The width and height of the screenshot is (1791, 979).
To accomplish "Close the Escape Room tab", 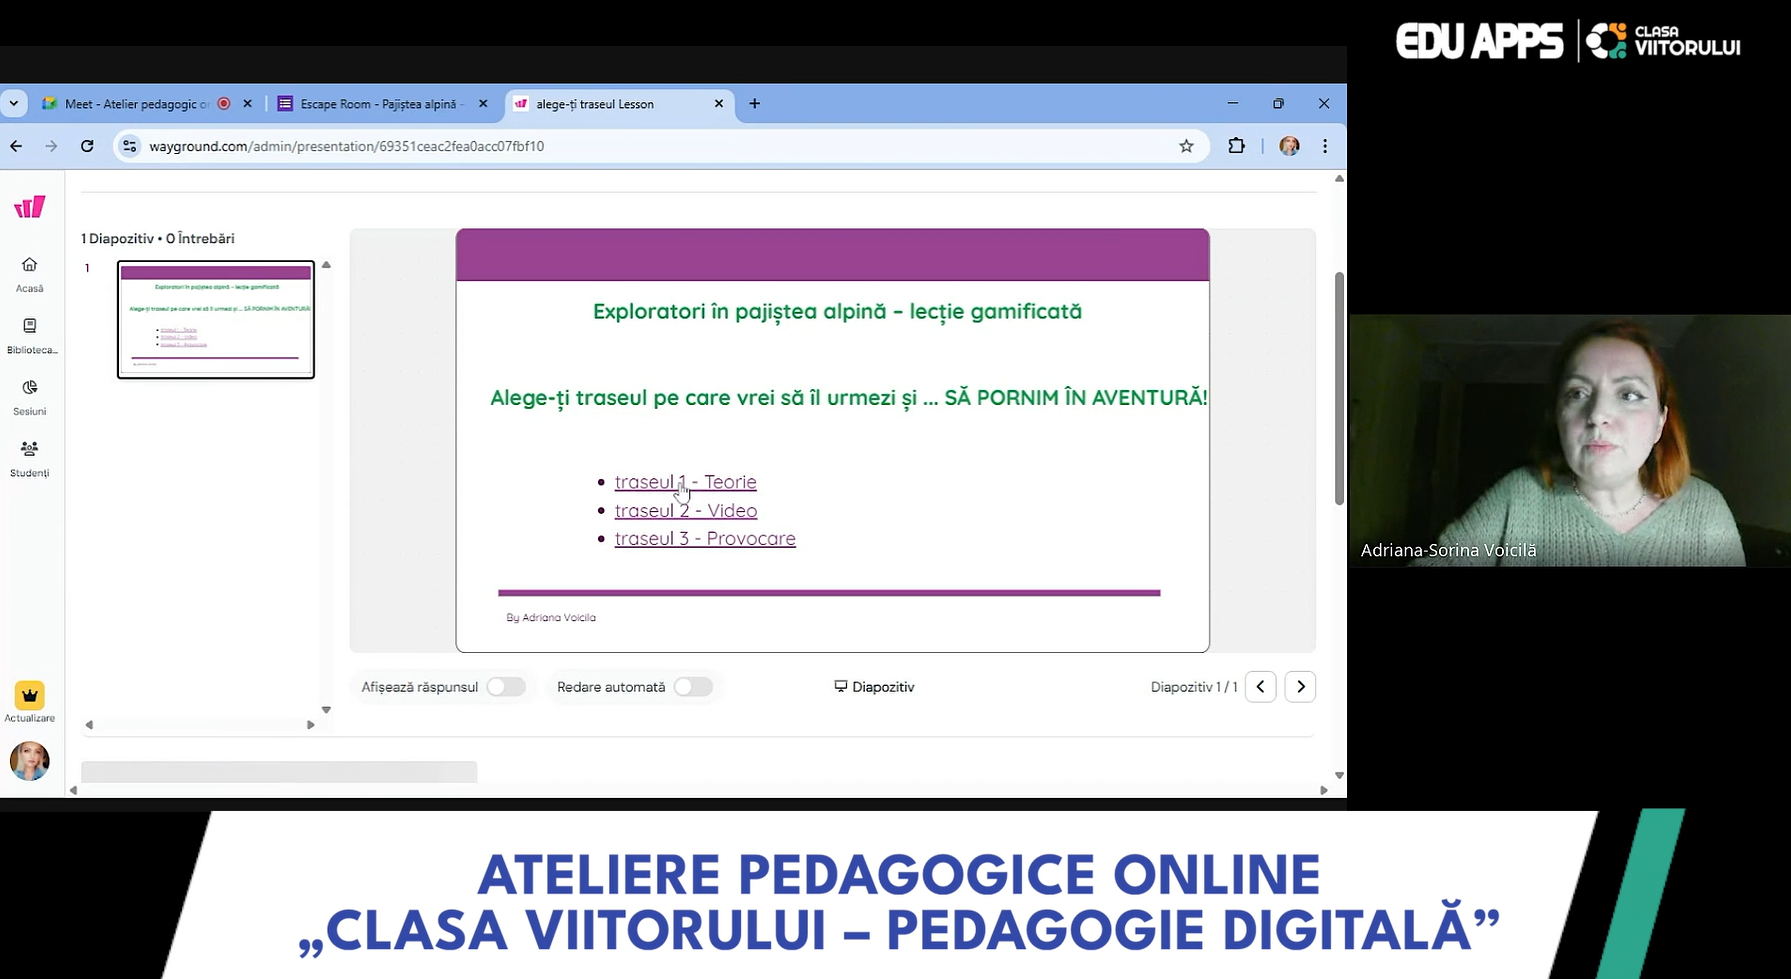I will 484,104.
